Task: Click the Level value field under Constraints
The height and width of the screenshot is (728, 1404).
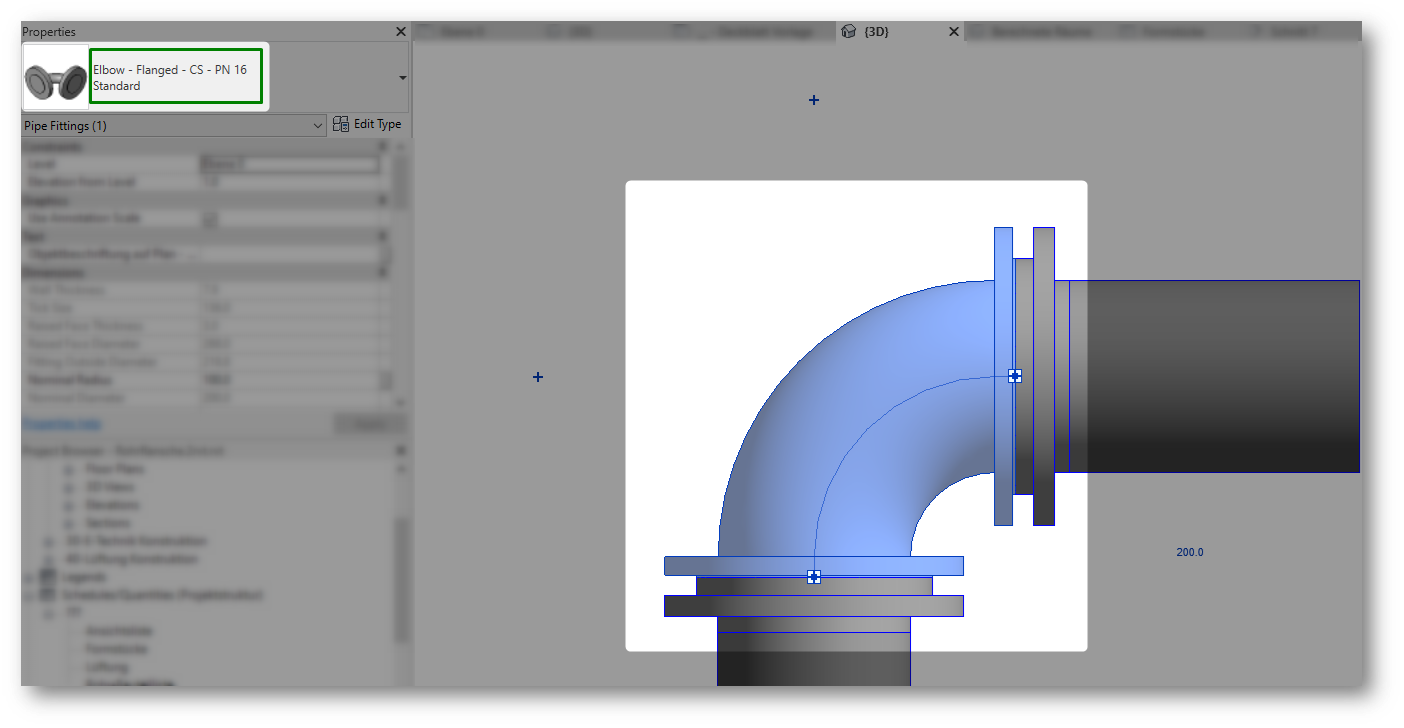Action: coord(290,163)
